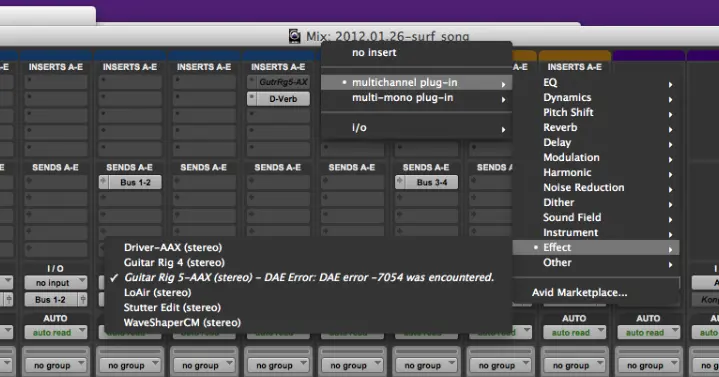This screenshot has width=719, height=377.
Task: Select Guitar Rig 5-AAX (stereo) checked entry
Action: 309,277
